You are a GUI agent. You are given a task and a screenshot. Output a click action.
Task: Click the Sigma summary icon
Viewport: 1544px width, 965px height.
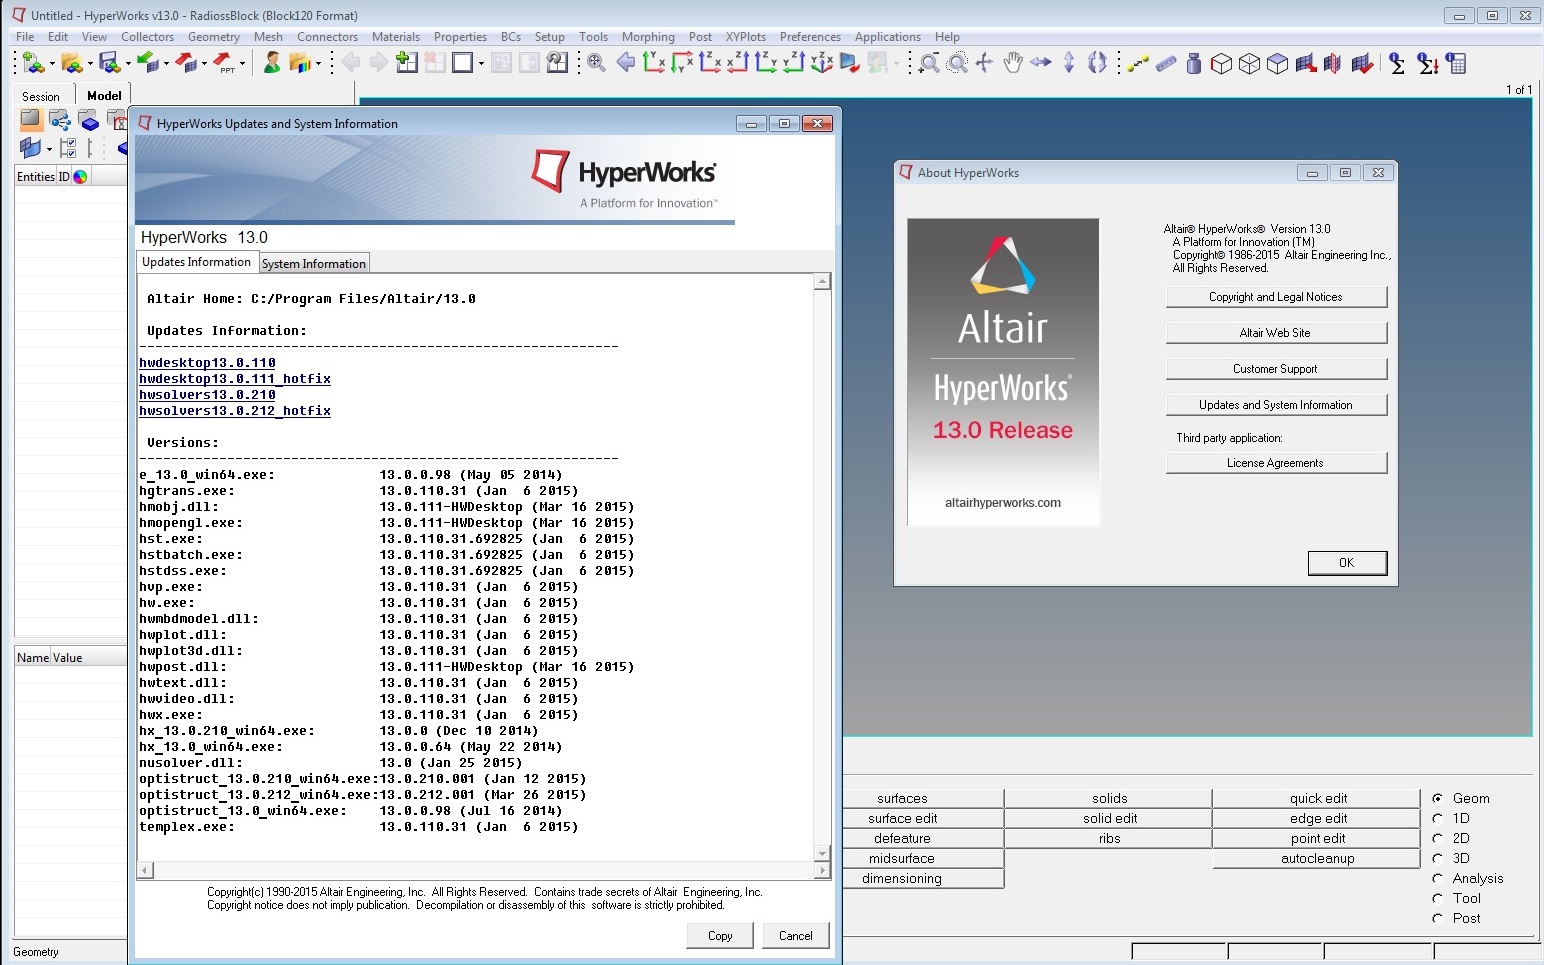[x=1397, y=63]
